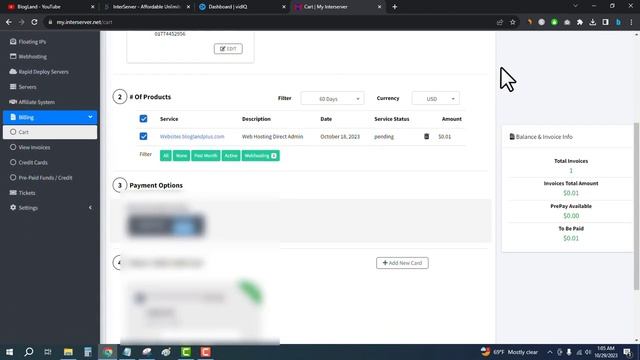This screenshot has height=360, width=640.
Task: Open the browser tab search dropdown
Action: [x=576, y=7]
